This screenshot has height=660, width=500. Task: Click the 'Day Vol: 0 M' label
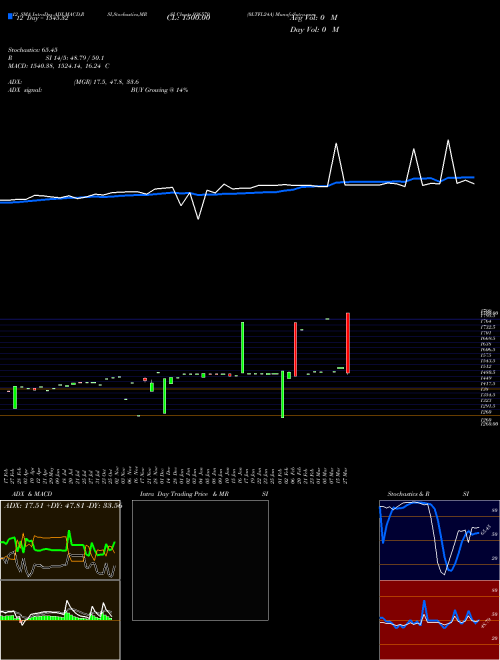click(314, 30)
